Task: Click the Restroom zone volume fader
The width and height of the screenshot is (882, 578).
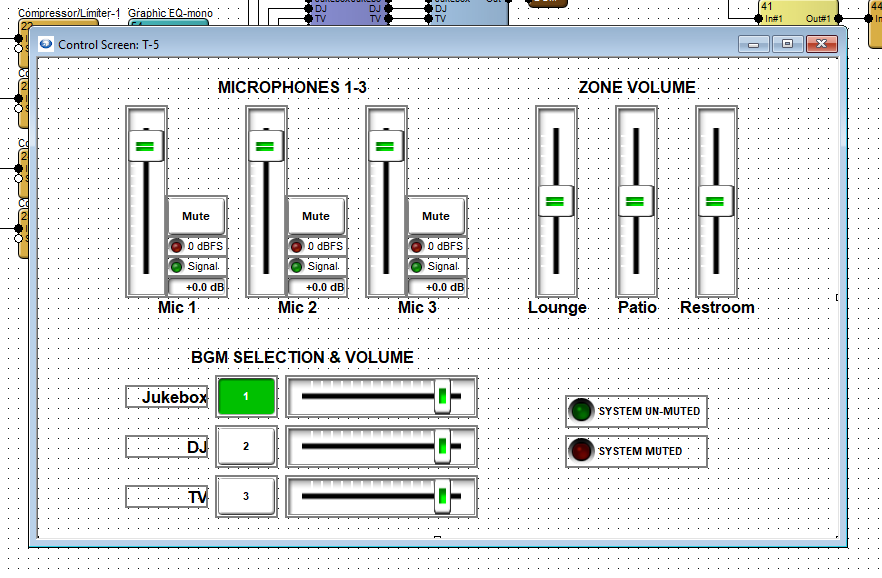Action: coord(717,201)
